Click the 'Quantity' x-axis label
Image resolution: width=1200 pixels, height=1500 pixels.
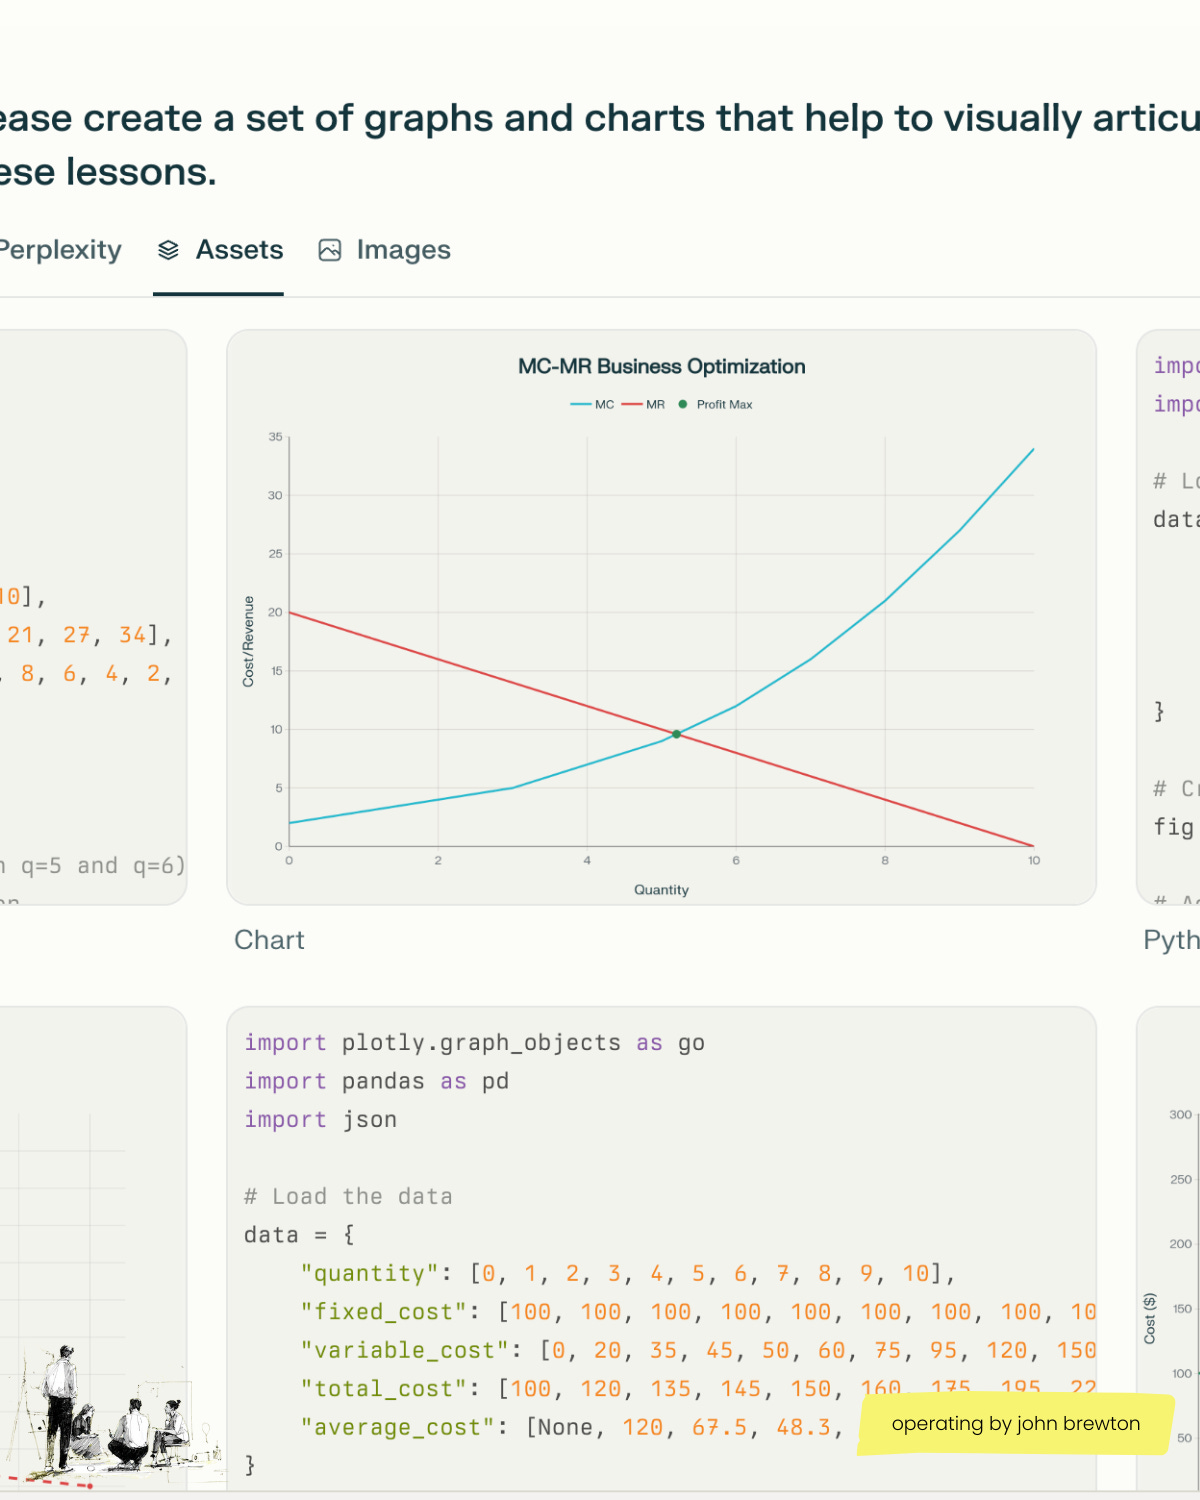[661, 890]
